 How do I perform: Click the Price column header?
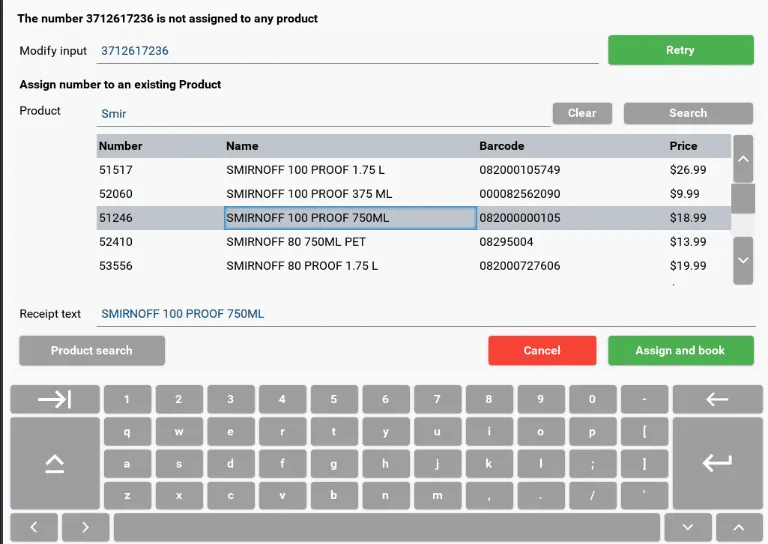tap(683, 146)
